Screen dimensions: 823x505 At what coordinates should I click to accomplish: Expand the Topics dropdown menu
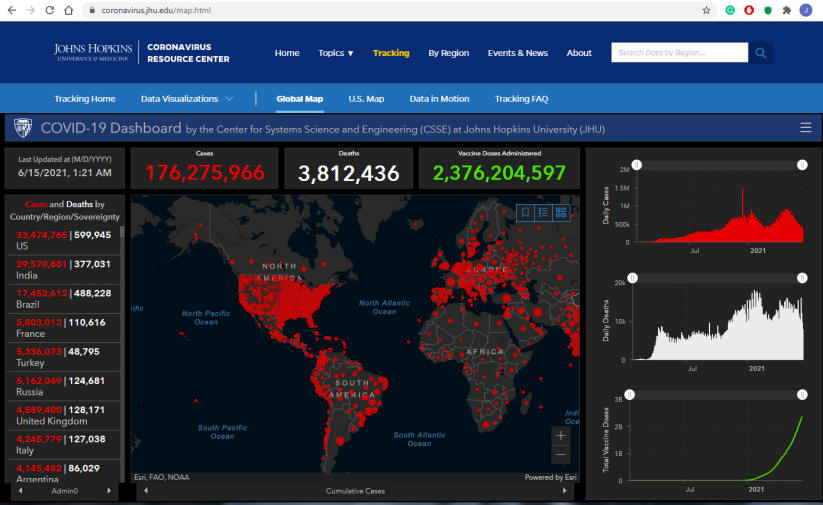(x=335, y=53)
